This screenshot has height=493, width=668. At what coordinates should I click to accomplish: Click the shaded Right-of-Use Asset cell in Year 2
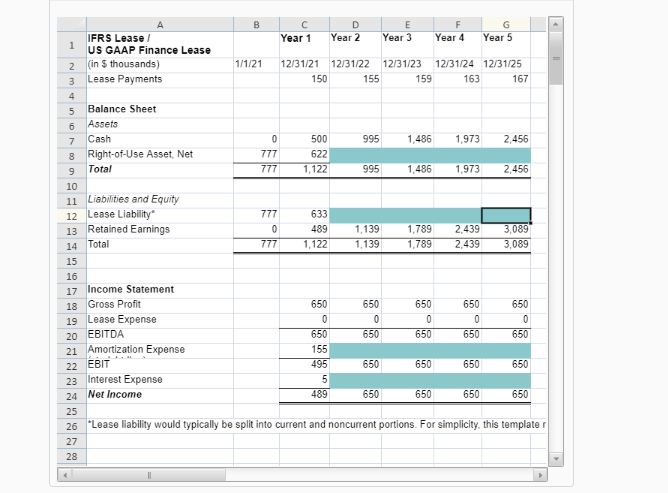(355, 155)
